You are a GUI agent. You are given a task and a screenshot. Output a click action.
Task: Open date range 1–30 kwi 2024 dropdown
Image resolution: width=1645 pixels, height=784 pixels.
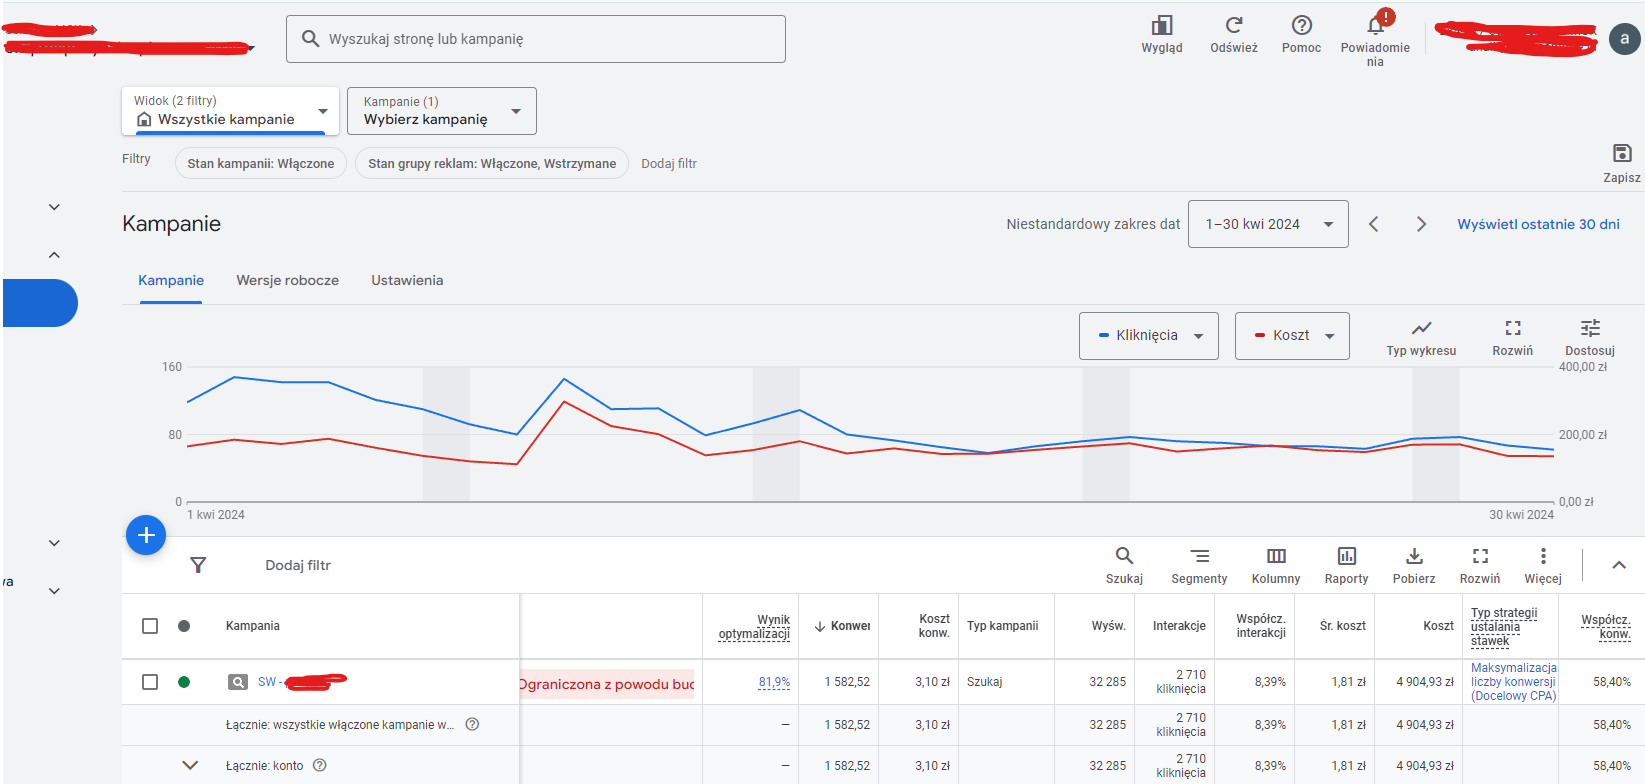coord(1268,224)
